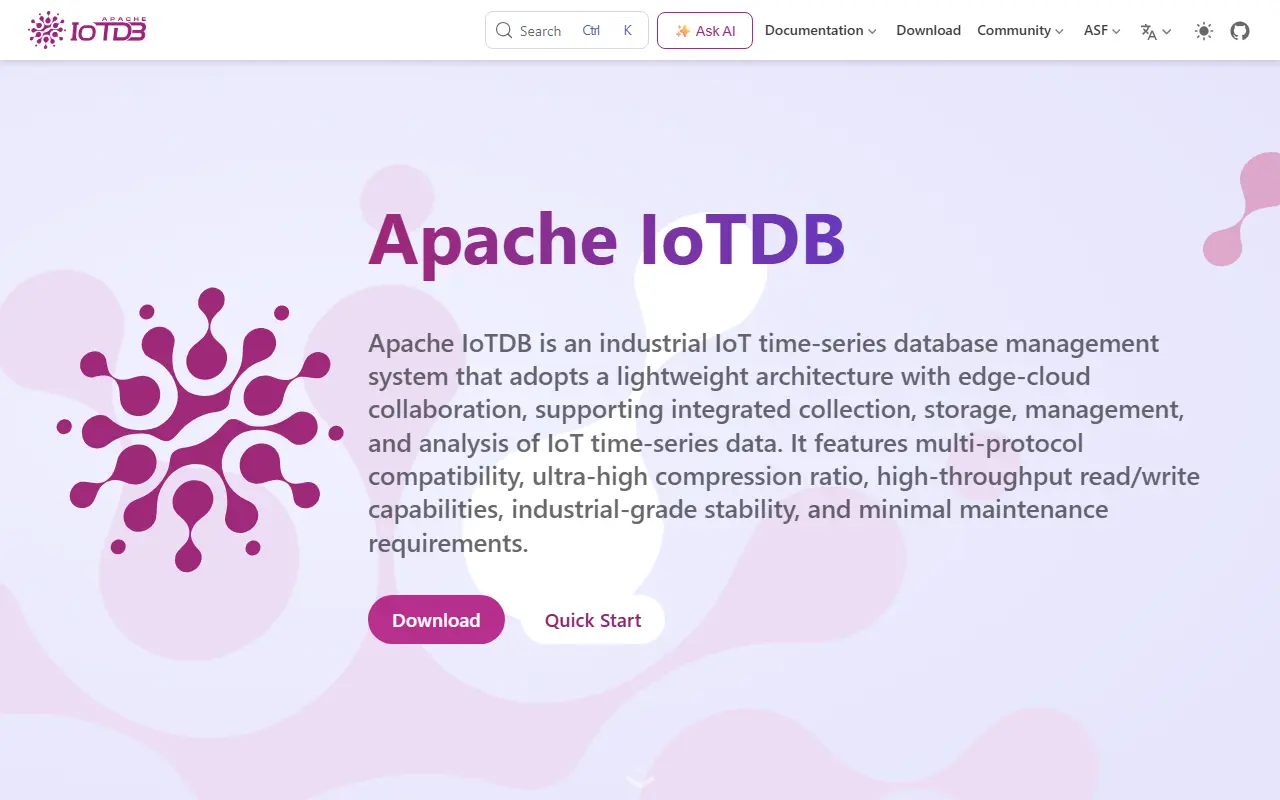Toggle the light/dark theme sun icon

[x=1204, y=31]
